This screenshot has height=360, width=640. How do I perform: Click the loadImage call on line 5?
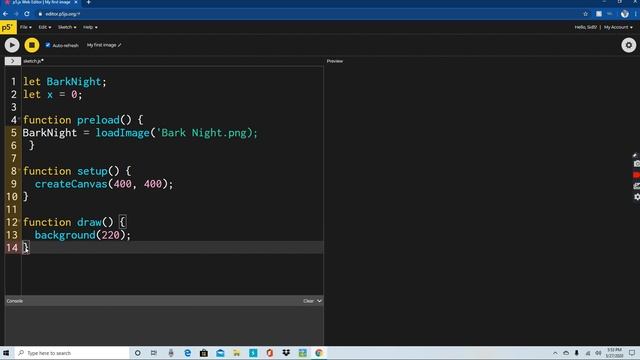tap(122, 133)
